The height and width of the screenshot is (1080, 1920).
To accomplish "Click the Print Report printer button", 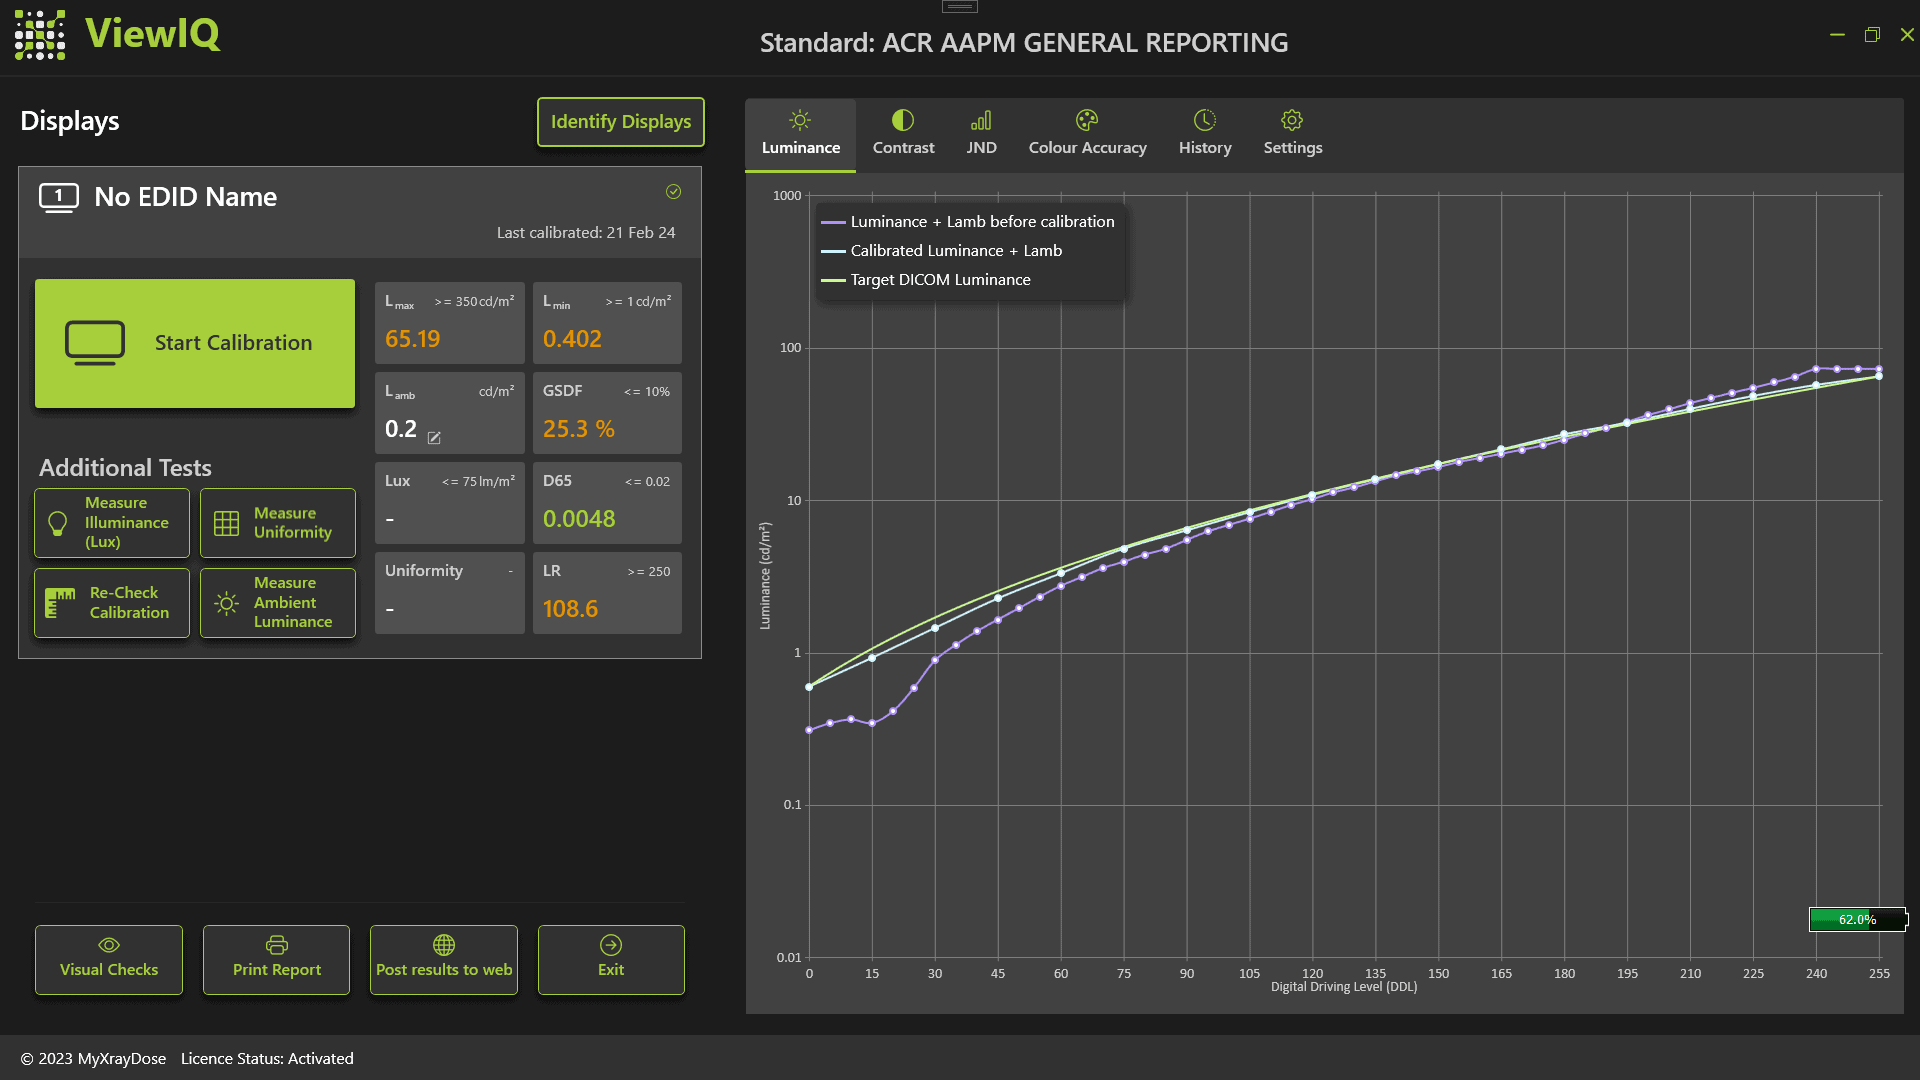I will [276, 959].
